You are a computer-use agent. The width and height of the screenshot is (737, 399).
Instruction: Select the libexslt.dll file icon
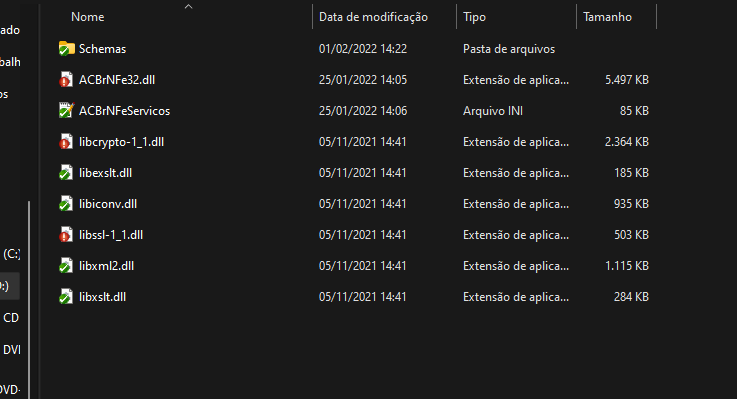(66, 172)
